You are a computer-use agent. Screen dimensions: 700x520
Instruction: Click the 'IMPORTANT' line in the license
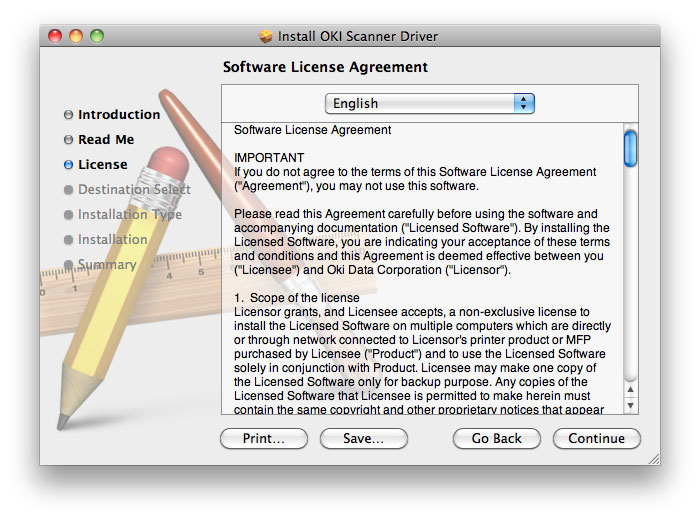click(269, 158)
